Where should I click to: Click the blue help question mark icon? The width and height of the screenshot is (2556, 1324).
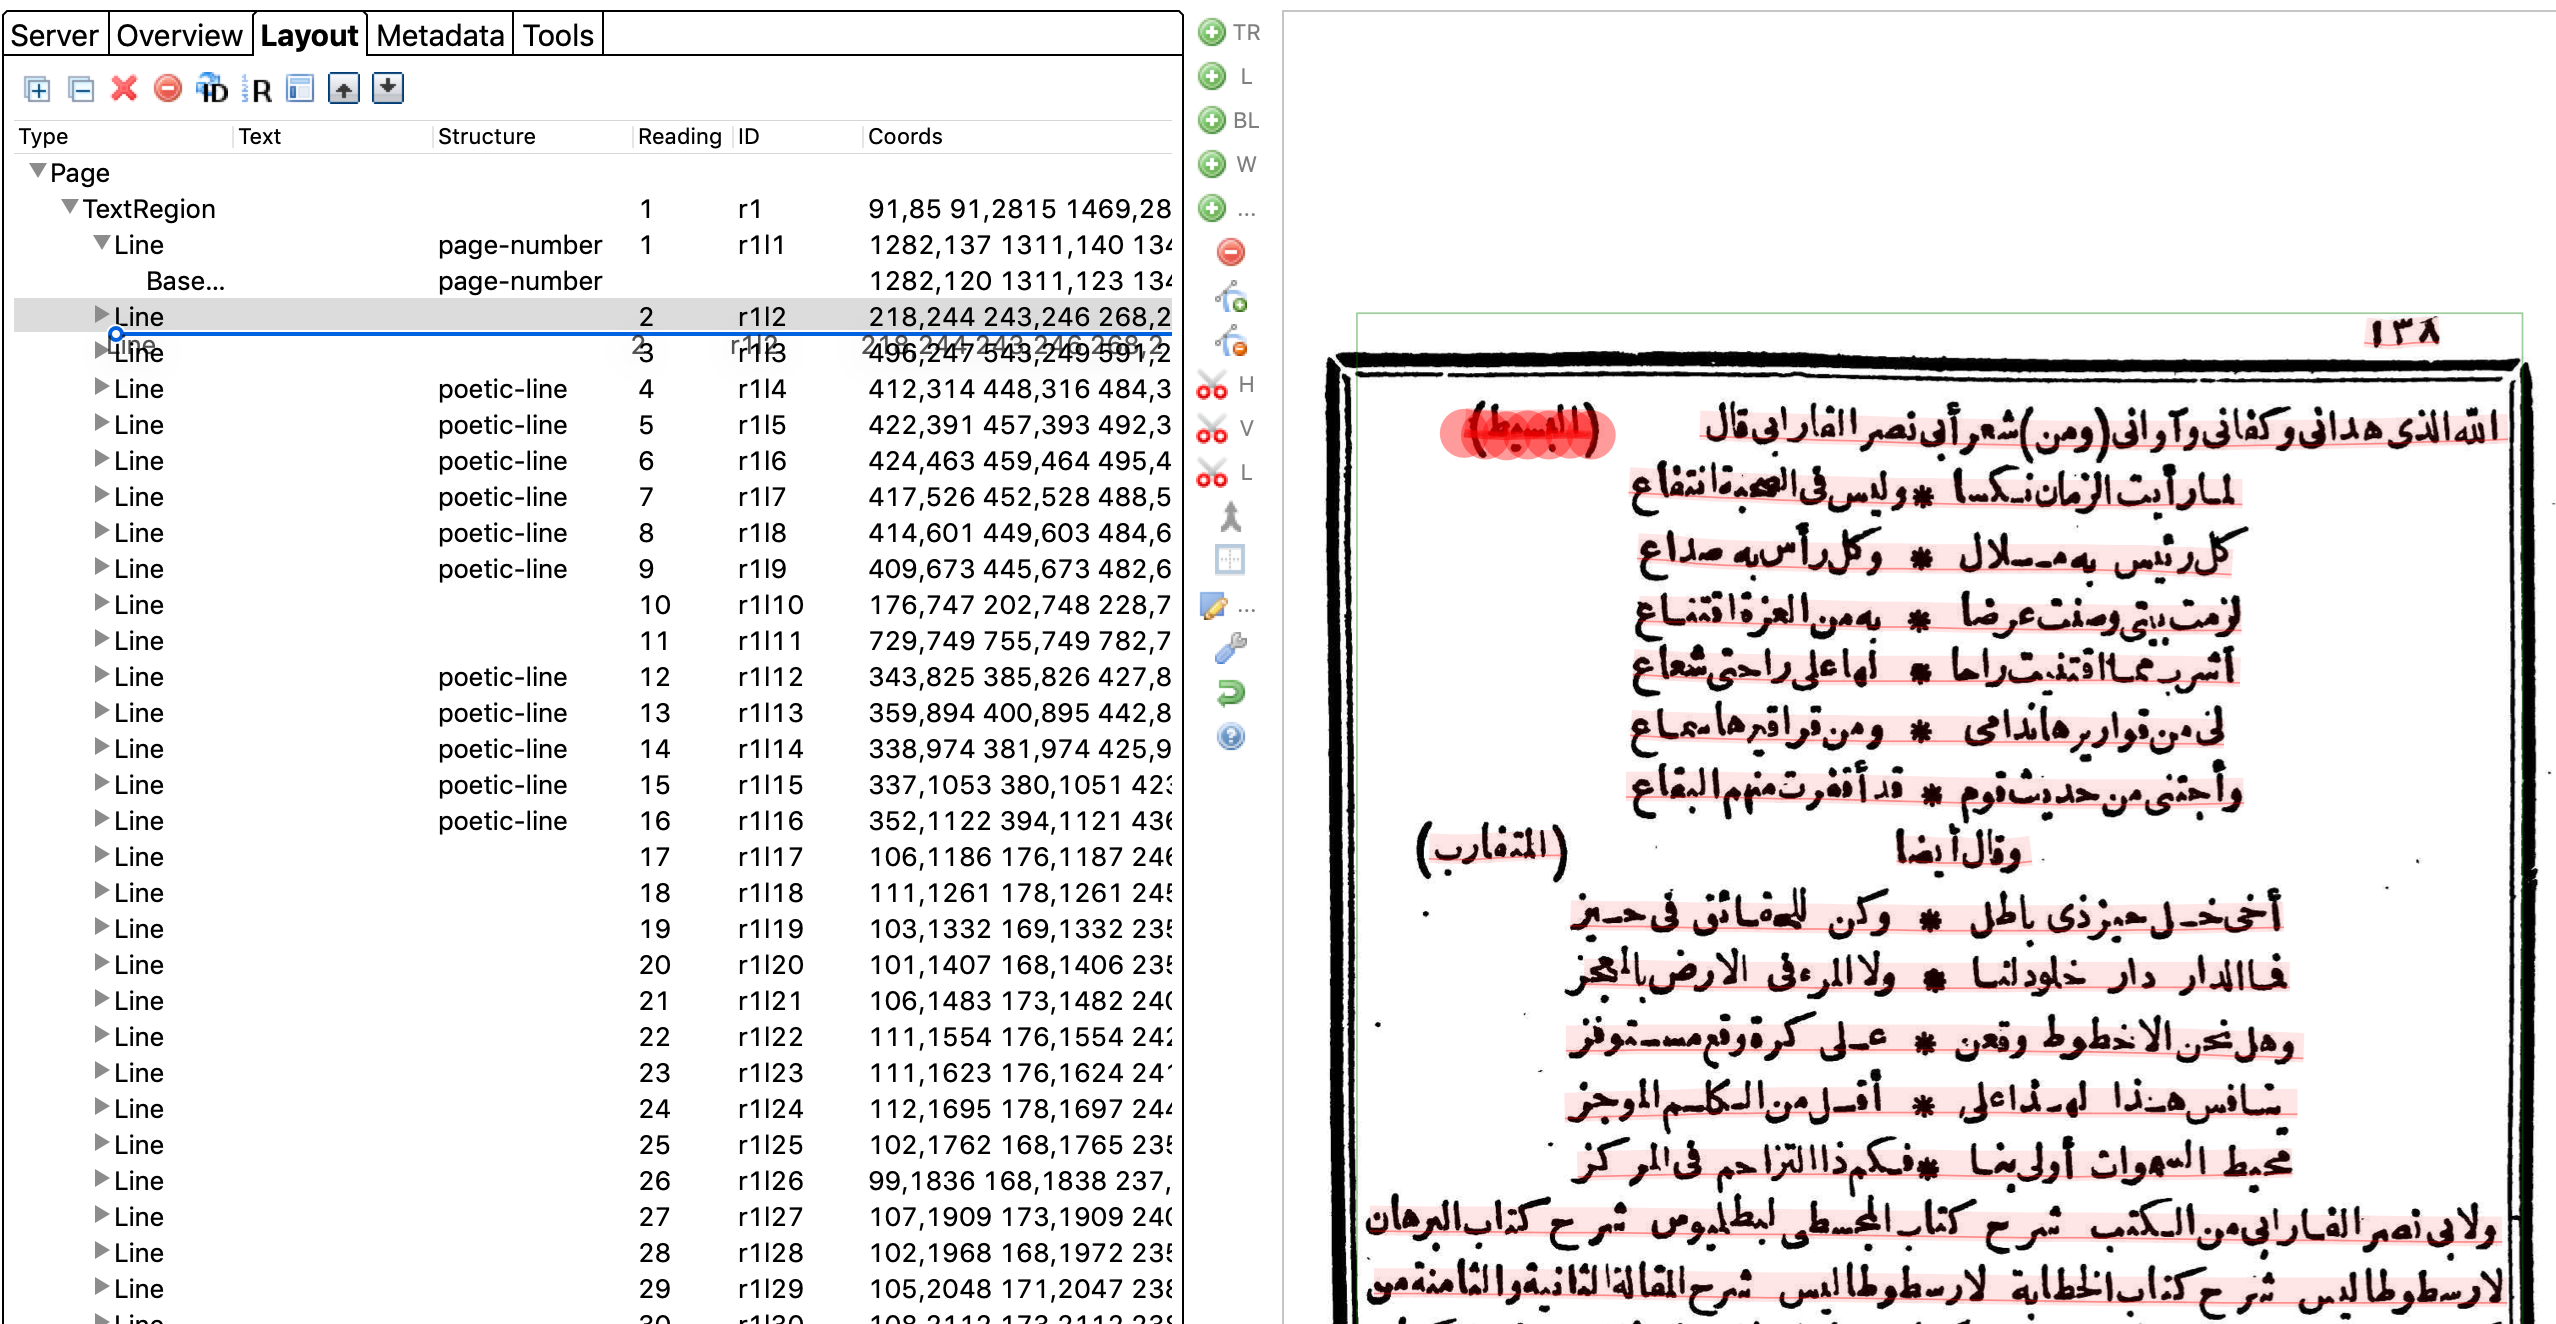pyautogui.click(x=1230, y=737)
